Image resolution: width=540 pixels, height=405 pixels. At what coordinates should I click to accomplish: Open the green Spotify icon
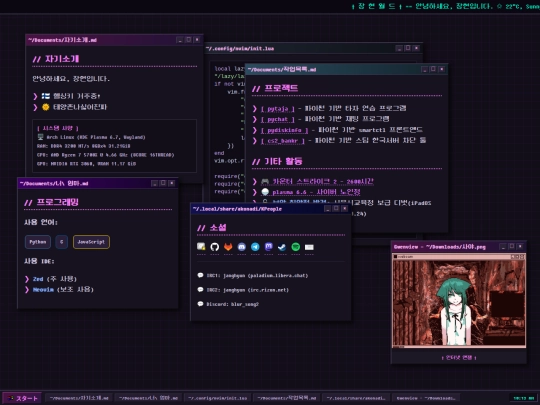pos(295,247)
